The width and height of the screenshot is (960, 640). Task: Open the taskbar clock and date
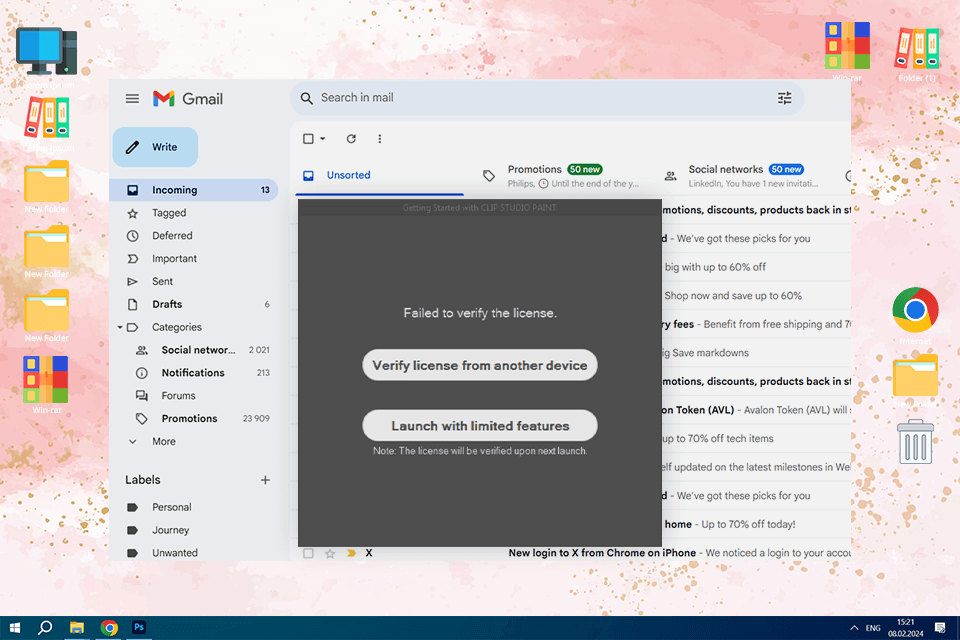pyautogui.click(x=906, y=628)
